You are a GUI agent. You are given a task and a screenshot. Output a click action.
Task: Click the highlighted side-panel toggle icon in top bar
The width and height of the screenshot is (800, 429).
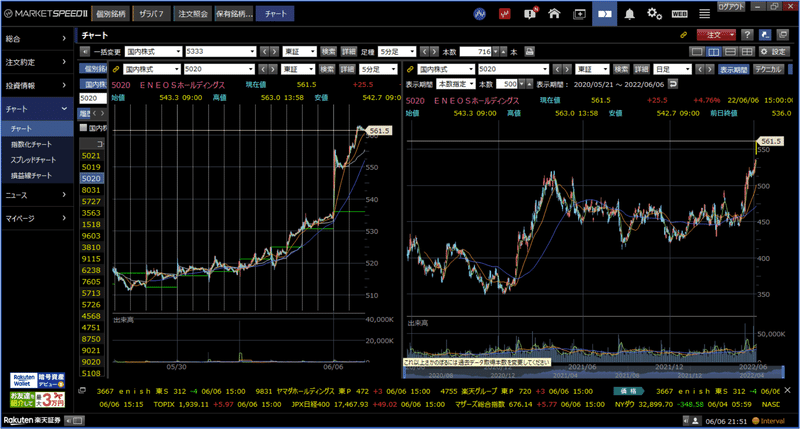pos(605,14)
